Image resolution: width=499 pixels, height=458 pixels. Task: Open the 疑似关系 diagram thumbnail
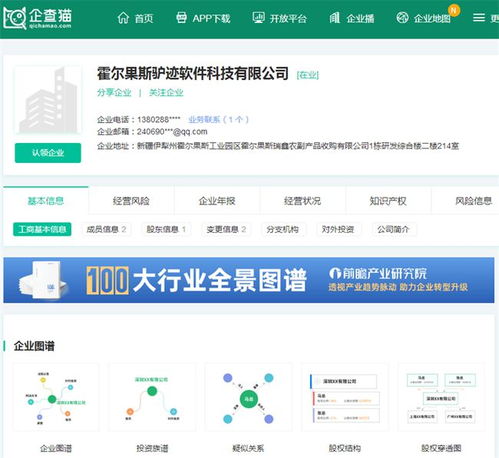(248, 398)
